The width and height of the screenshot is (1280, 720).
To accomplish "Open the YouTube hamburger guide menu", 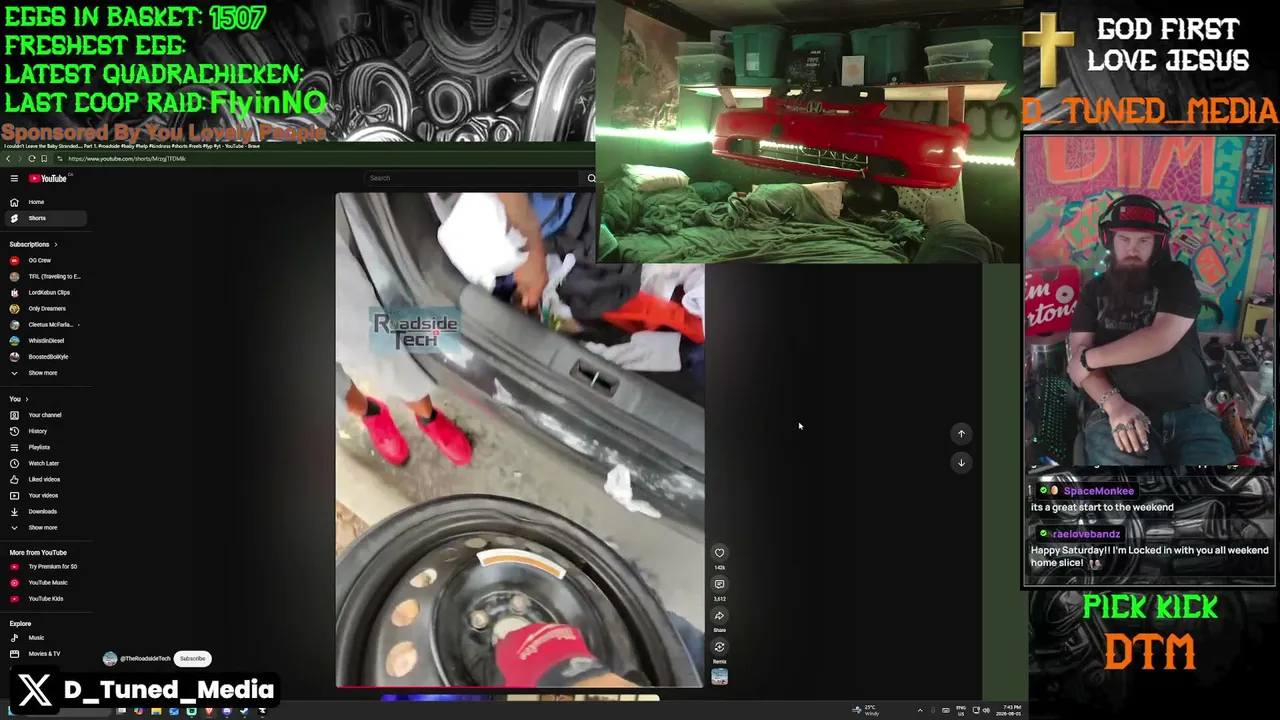I will coord(14,179).
